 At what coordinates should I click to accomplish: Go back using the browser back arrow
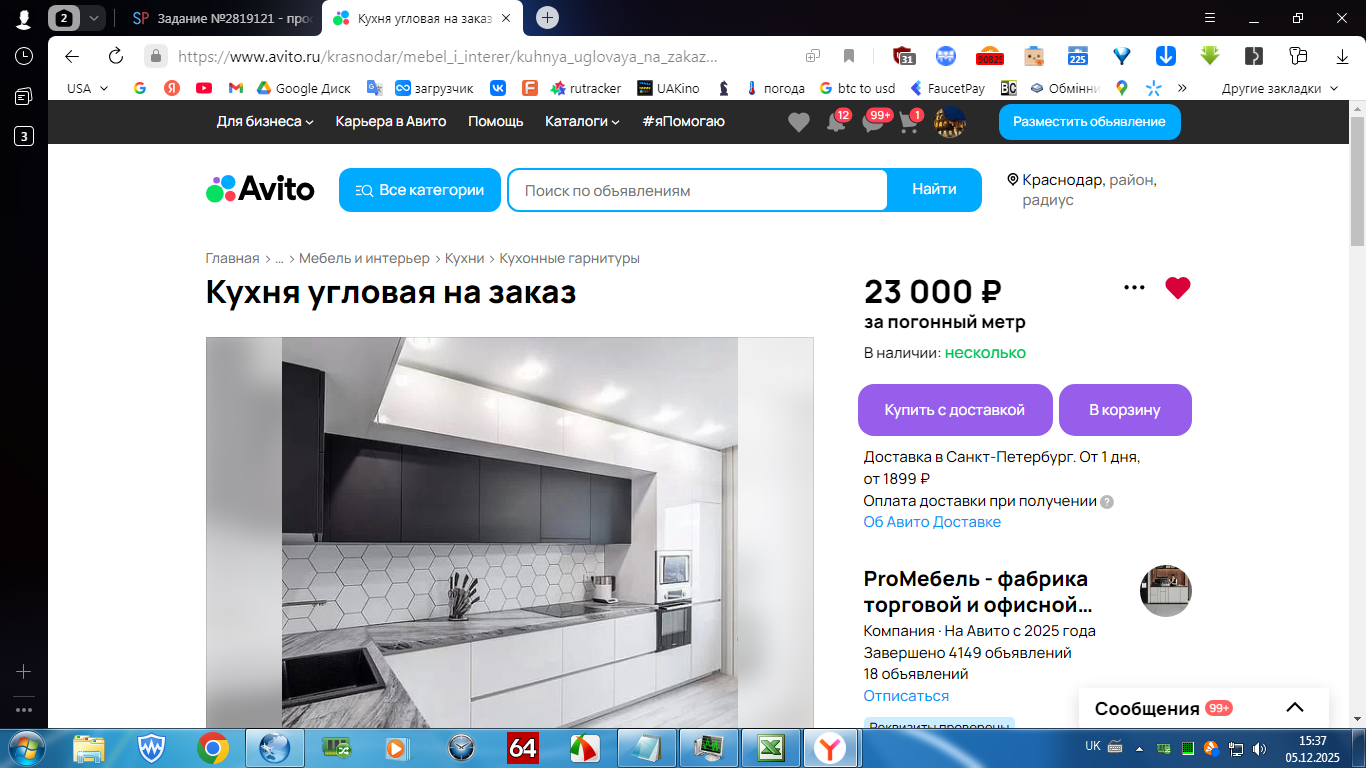(x=72, y=56)
